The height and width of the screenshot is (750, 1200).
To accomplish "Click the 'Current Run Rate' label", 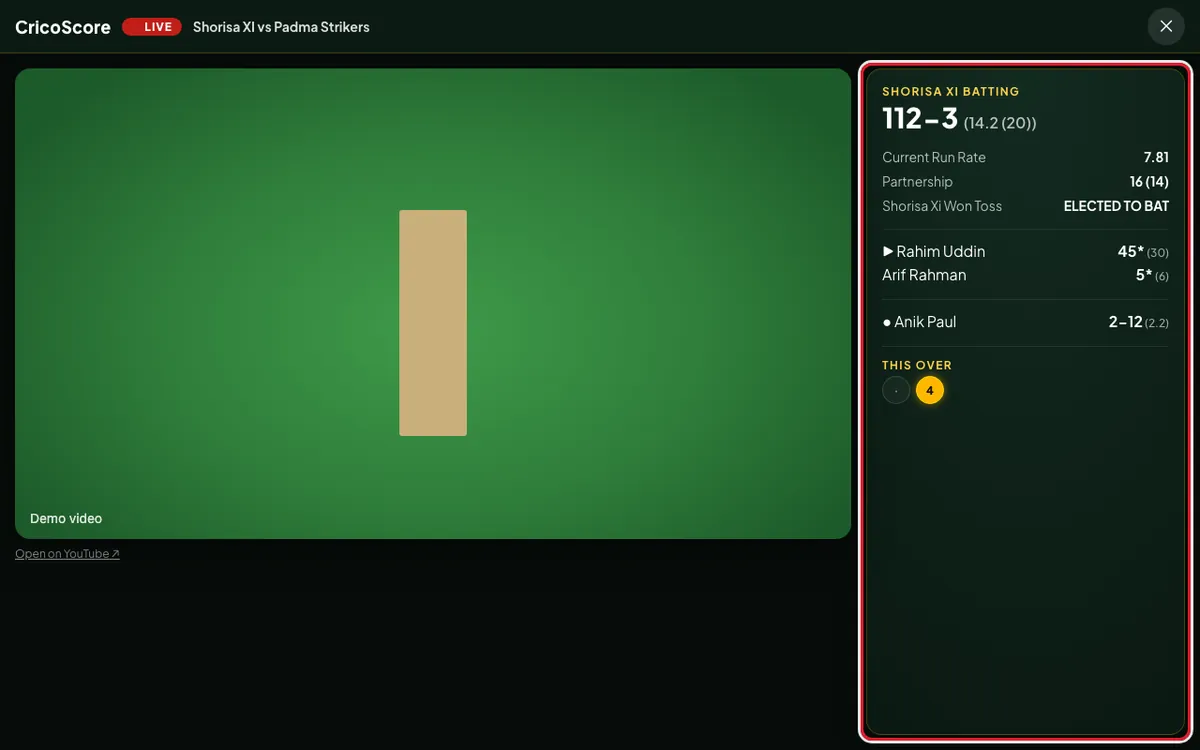I will (x=934, y=157).
